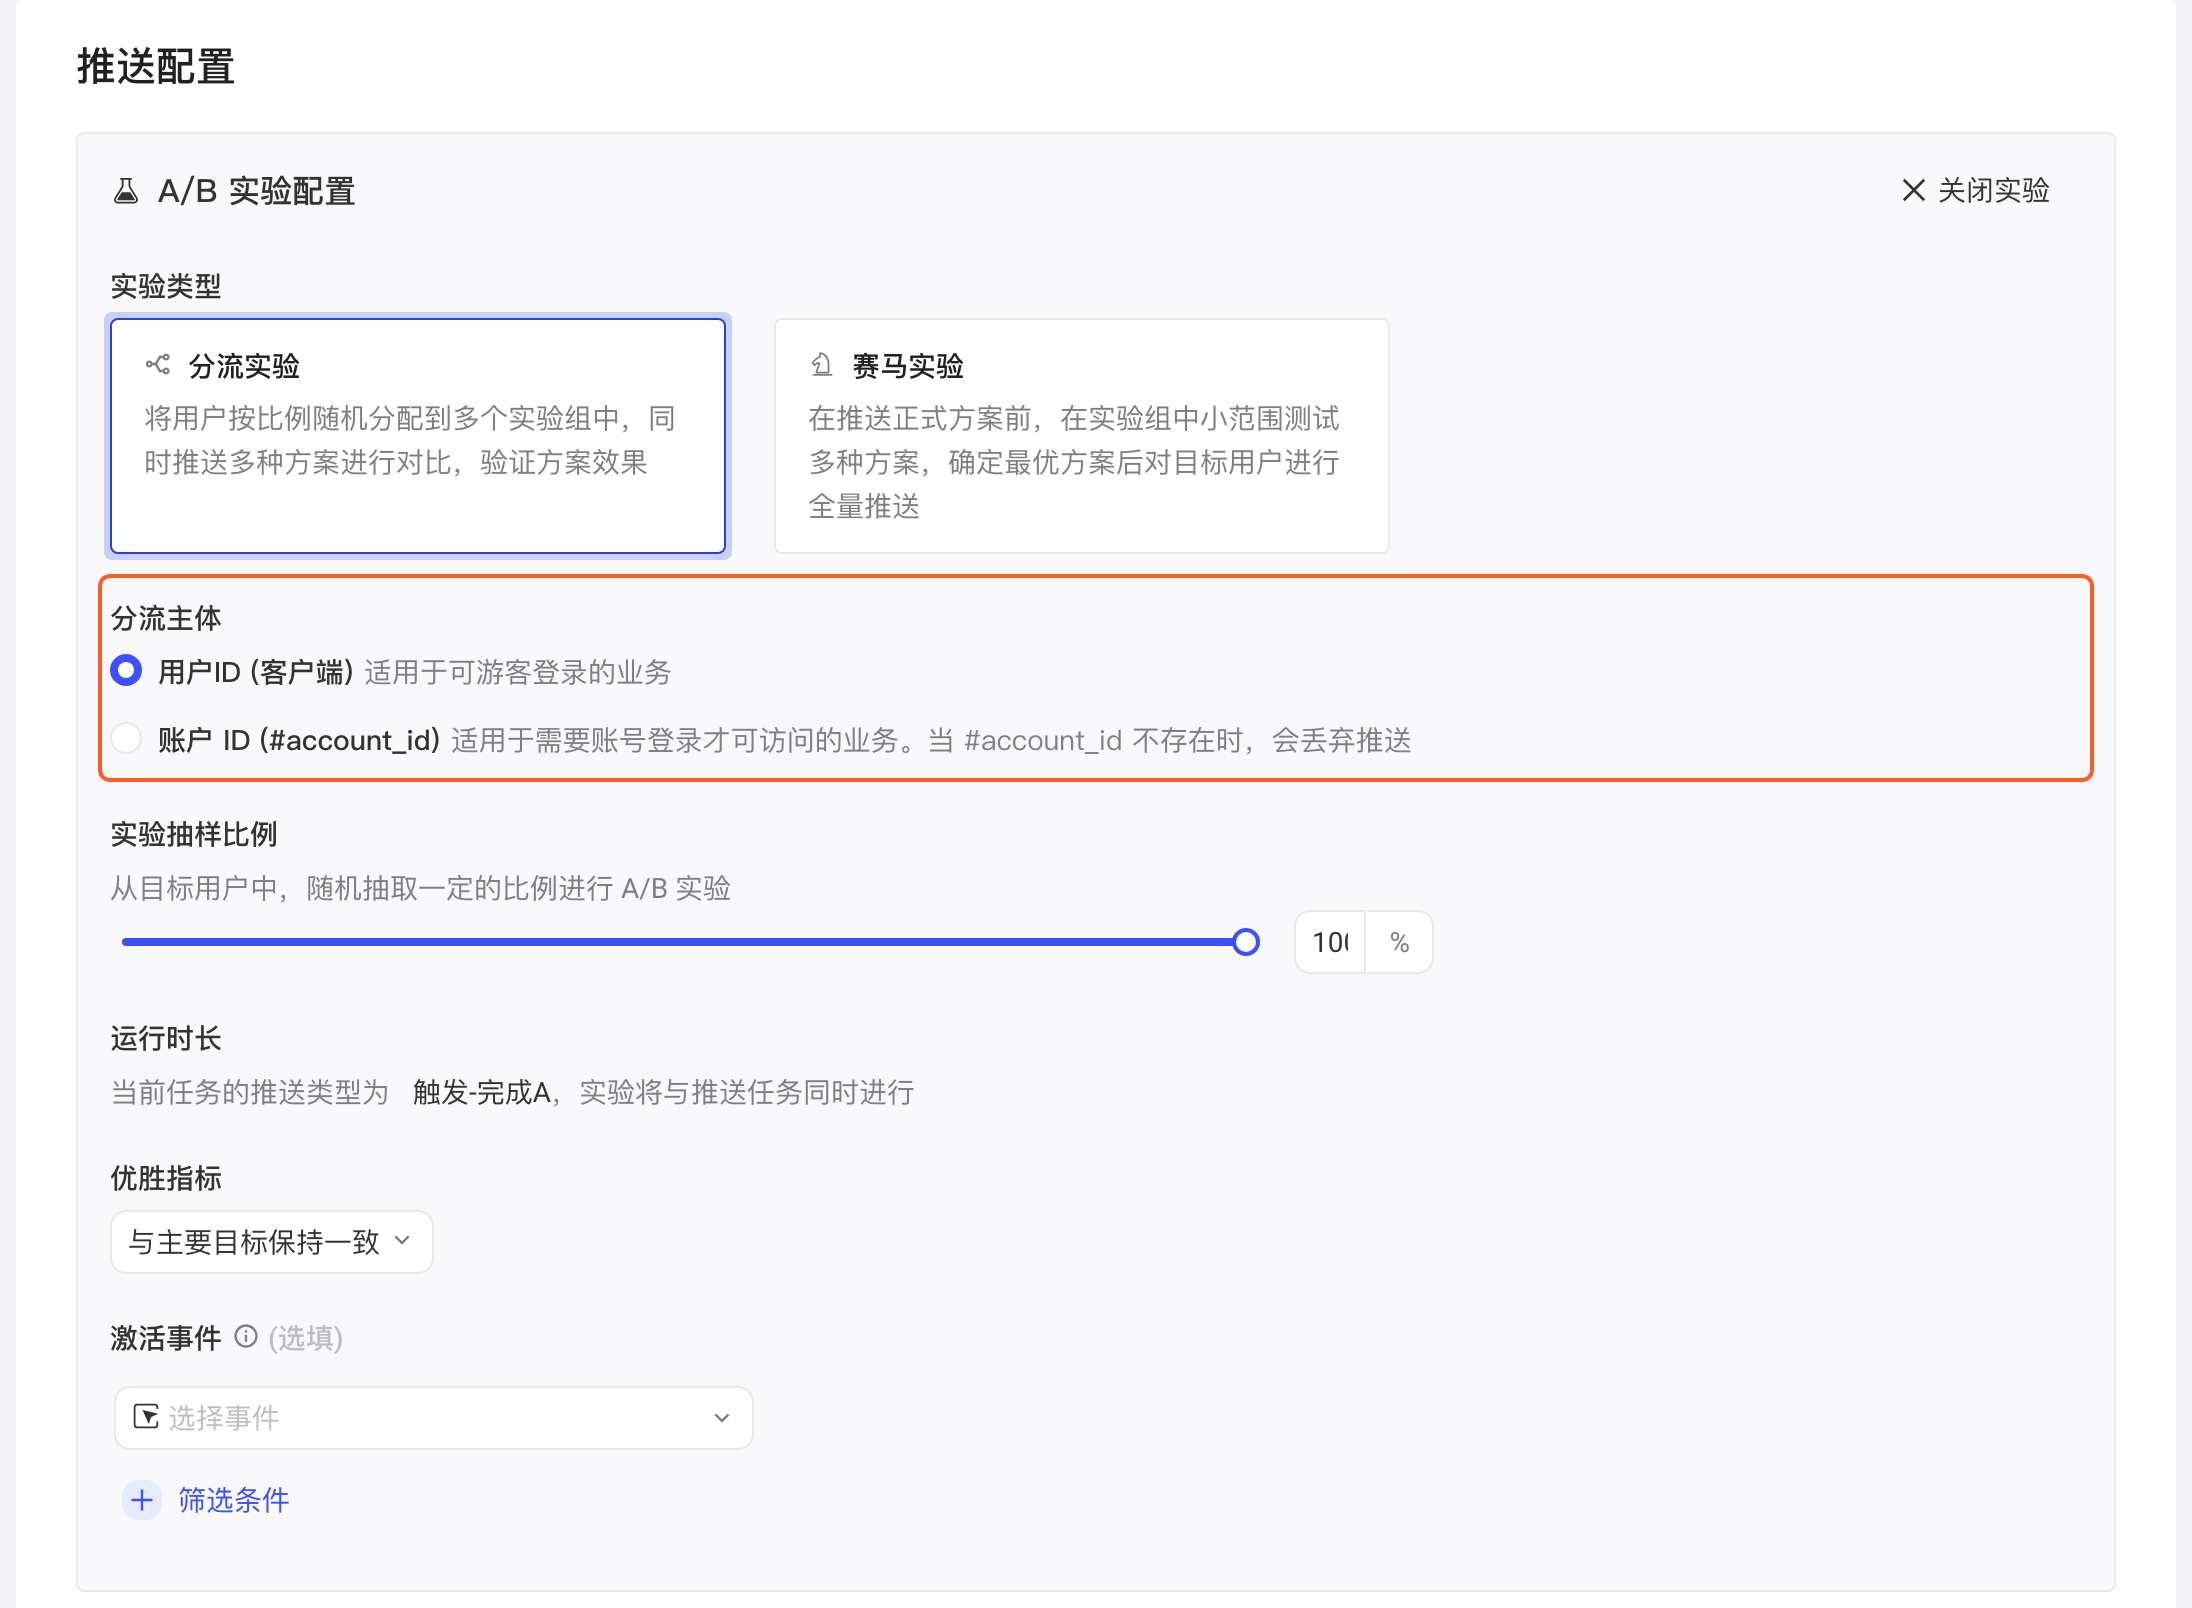Click the flask icon beside A/B 实验配置
This screenshot has width=2192, height=1608.
pos(126,191)
